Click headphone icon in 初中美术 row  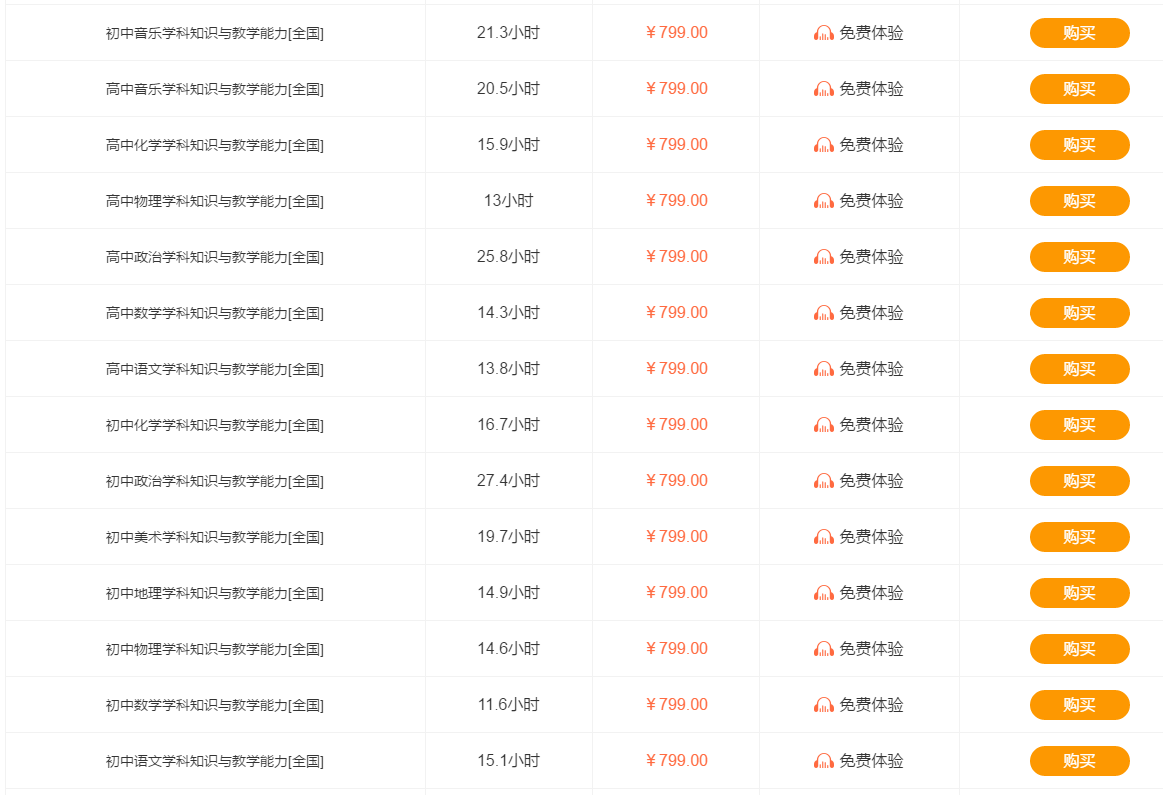[x=823, y=537]
